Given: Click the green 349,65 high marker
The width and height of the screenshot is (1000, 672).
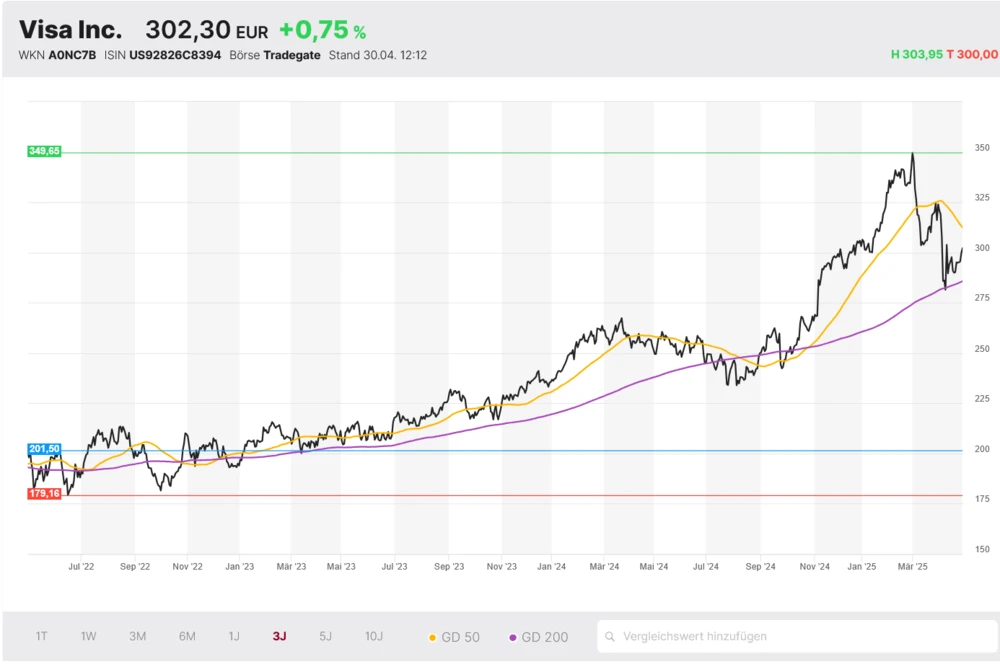Looking at the screenshot, I should click(x=45, y=151).
